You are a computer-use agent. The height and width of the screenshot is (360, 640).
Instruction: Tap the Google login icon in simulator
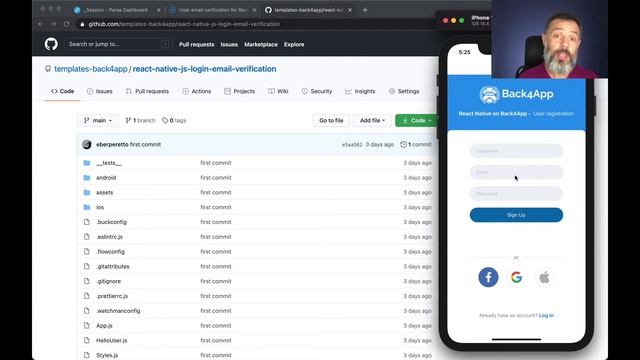516,277
